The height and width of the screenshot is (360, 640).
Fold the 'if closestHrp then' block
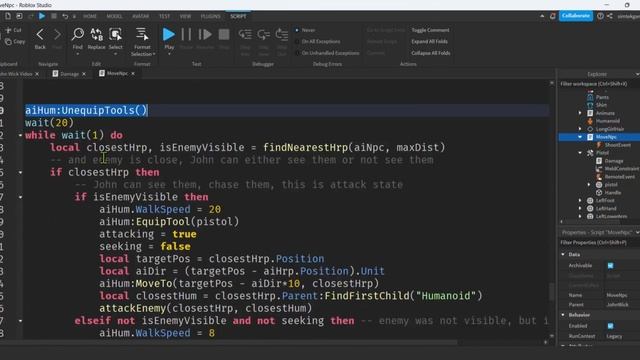tap(20, 173)
